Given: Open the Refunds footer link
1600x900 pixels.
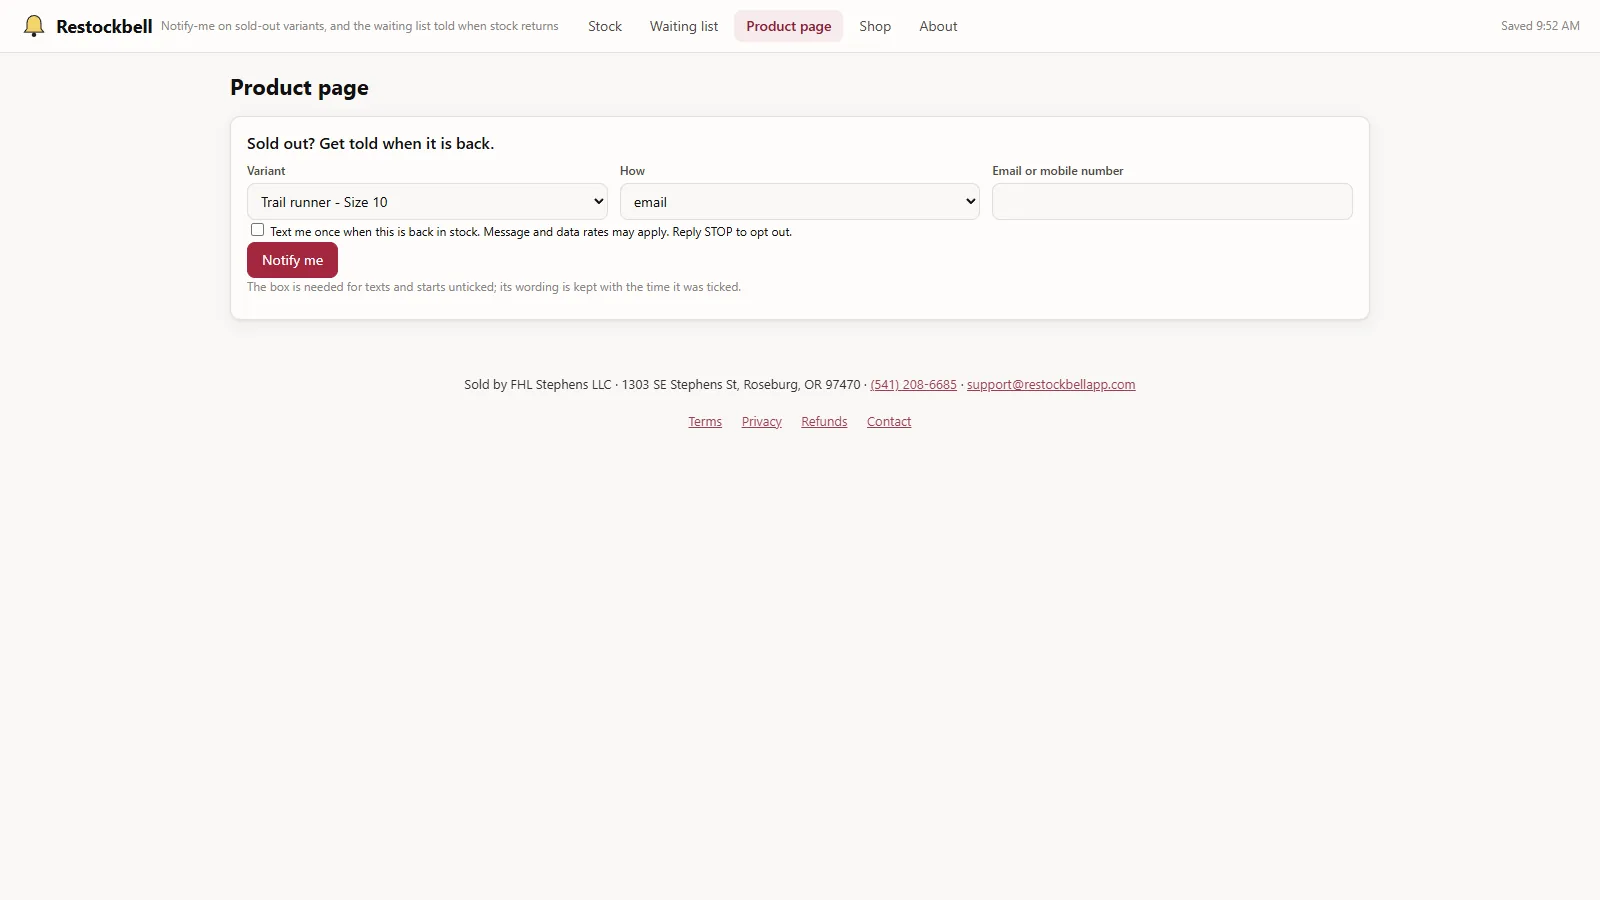Looking at the screenshot, I should 824,422.
